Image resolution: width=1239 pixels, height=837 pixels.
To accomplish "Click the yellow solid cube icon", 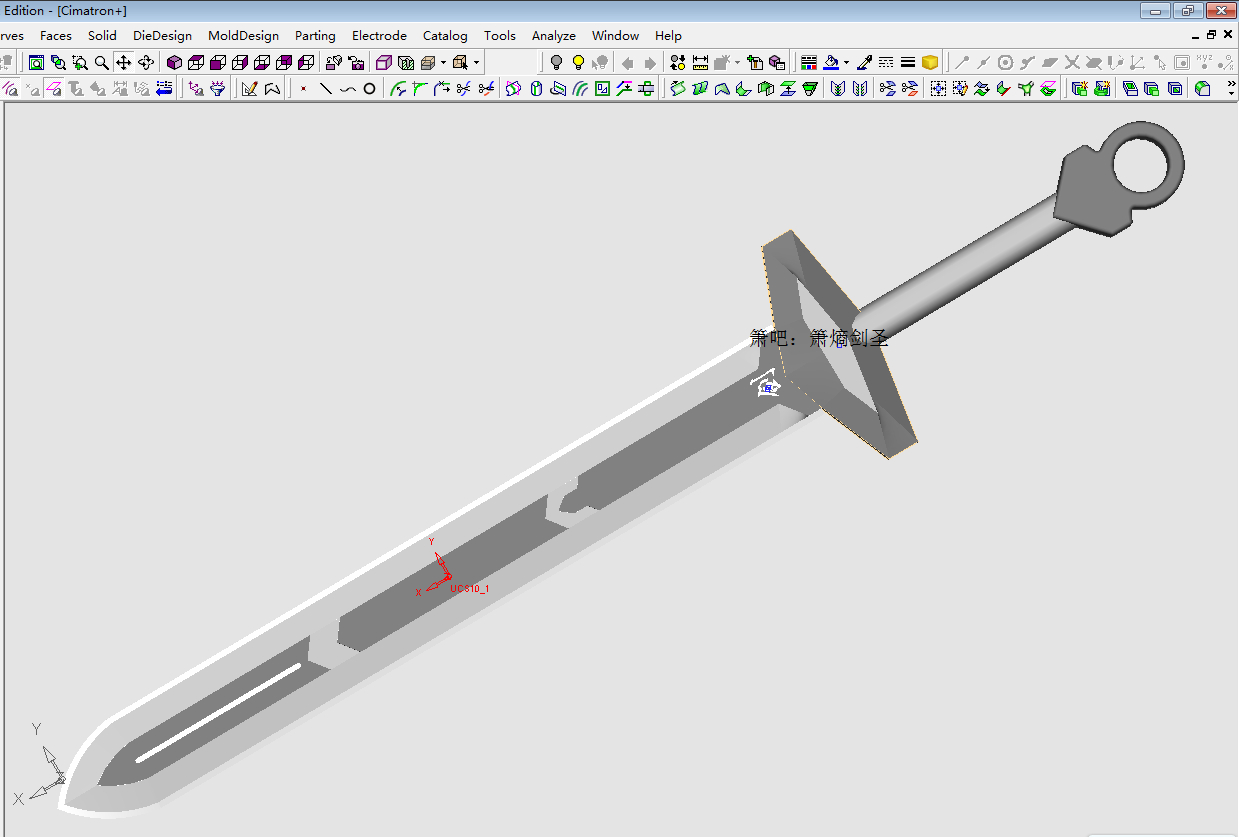I will 930,62.
